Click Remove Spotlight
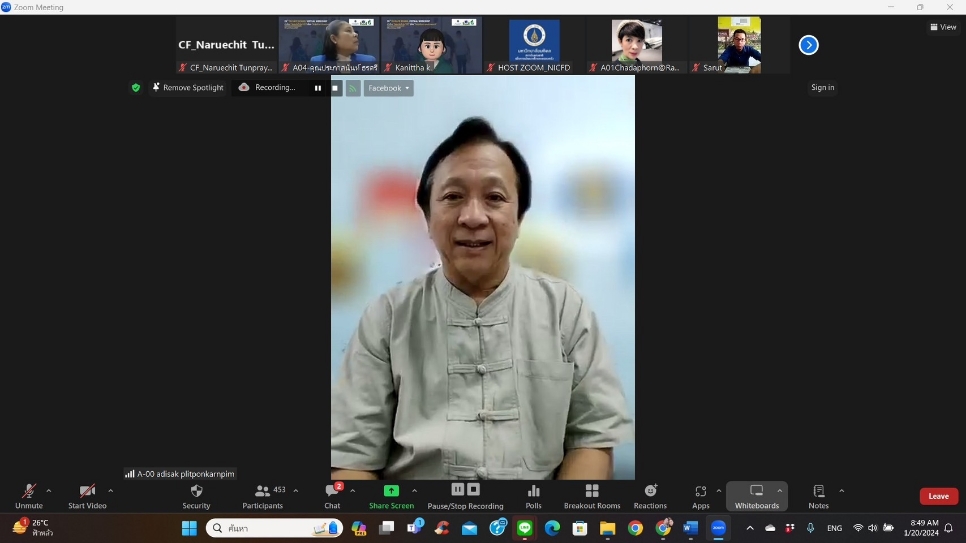 tap(188, 88)
